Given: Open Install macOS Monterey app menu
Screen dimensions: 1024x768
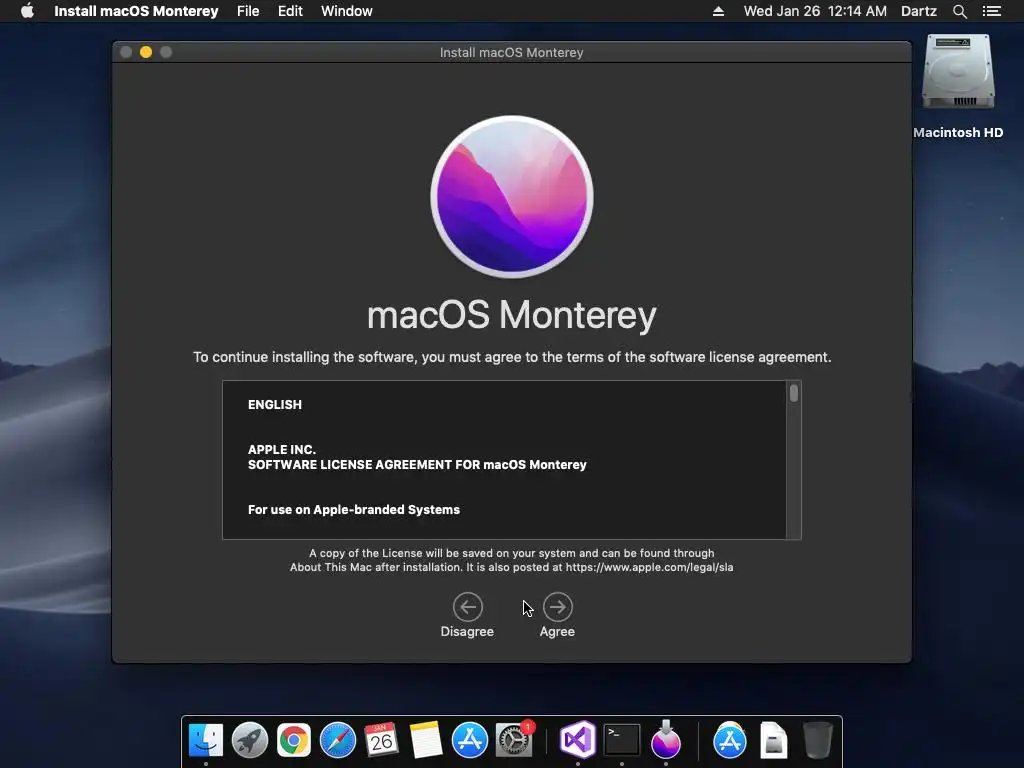Looking at the screenshot, I should [x=136, y=11].
